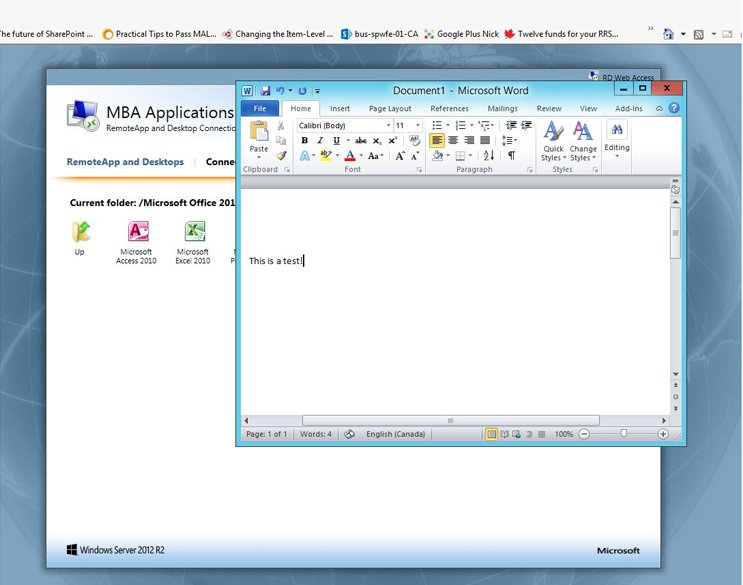Open bus-spwfe-01-CA bookmark
The width and height of the screenshot is (743, 585).
click(x=380, y=34)
